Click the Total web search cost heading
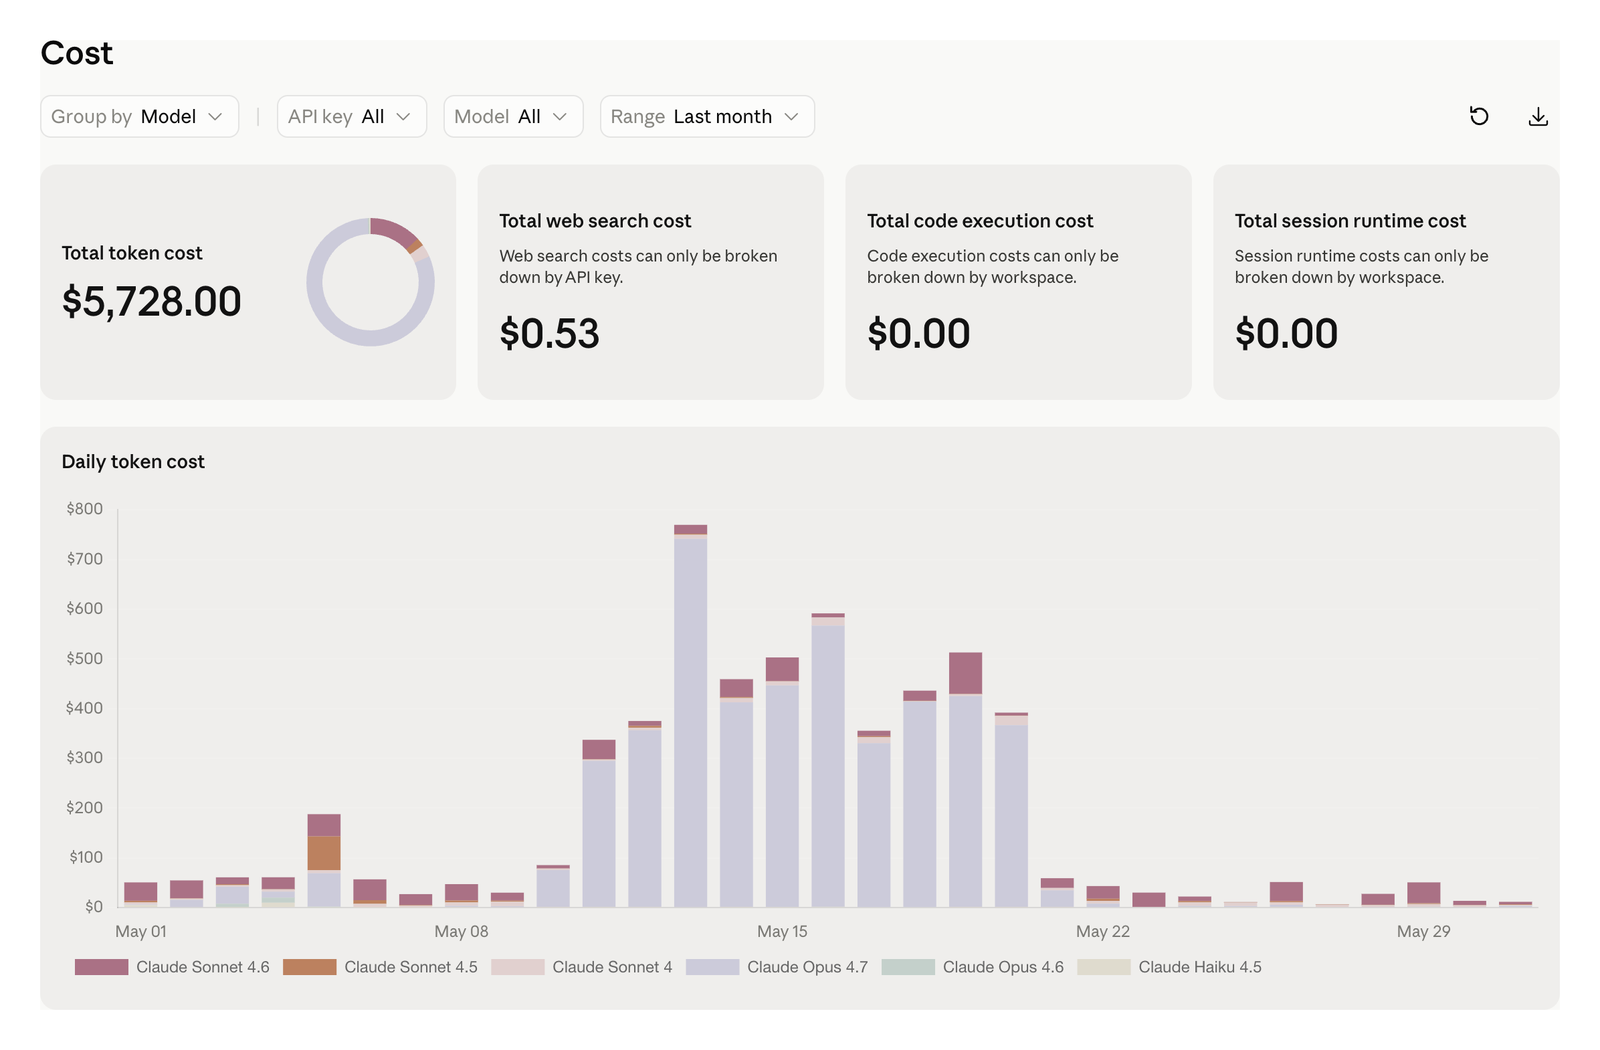The width and height of the screenshot is (1600, 1050). click(x=595, y=221)
